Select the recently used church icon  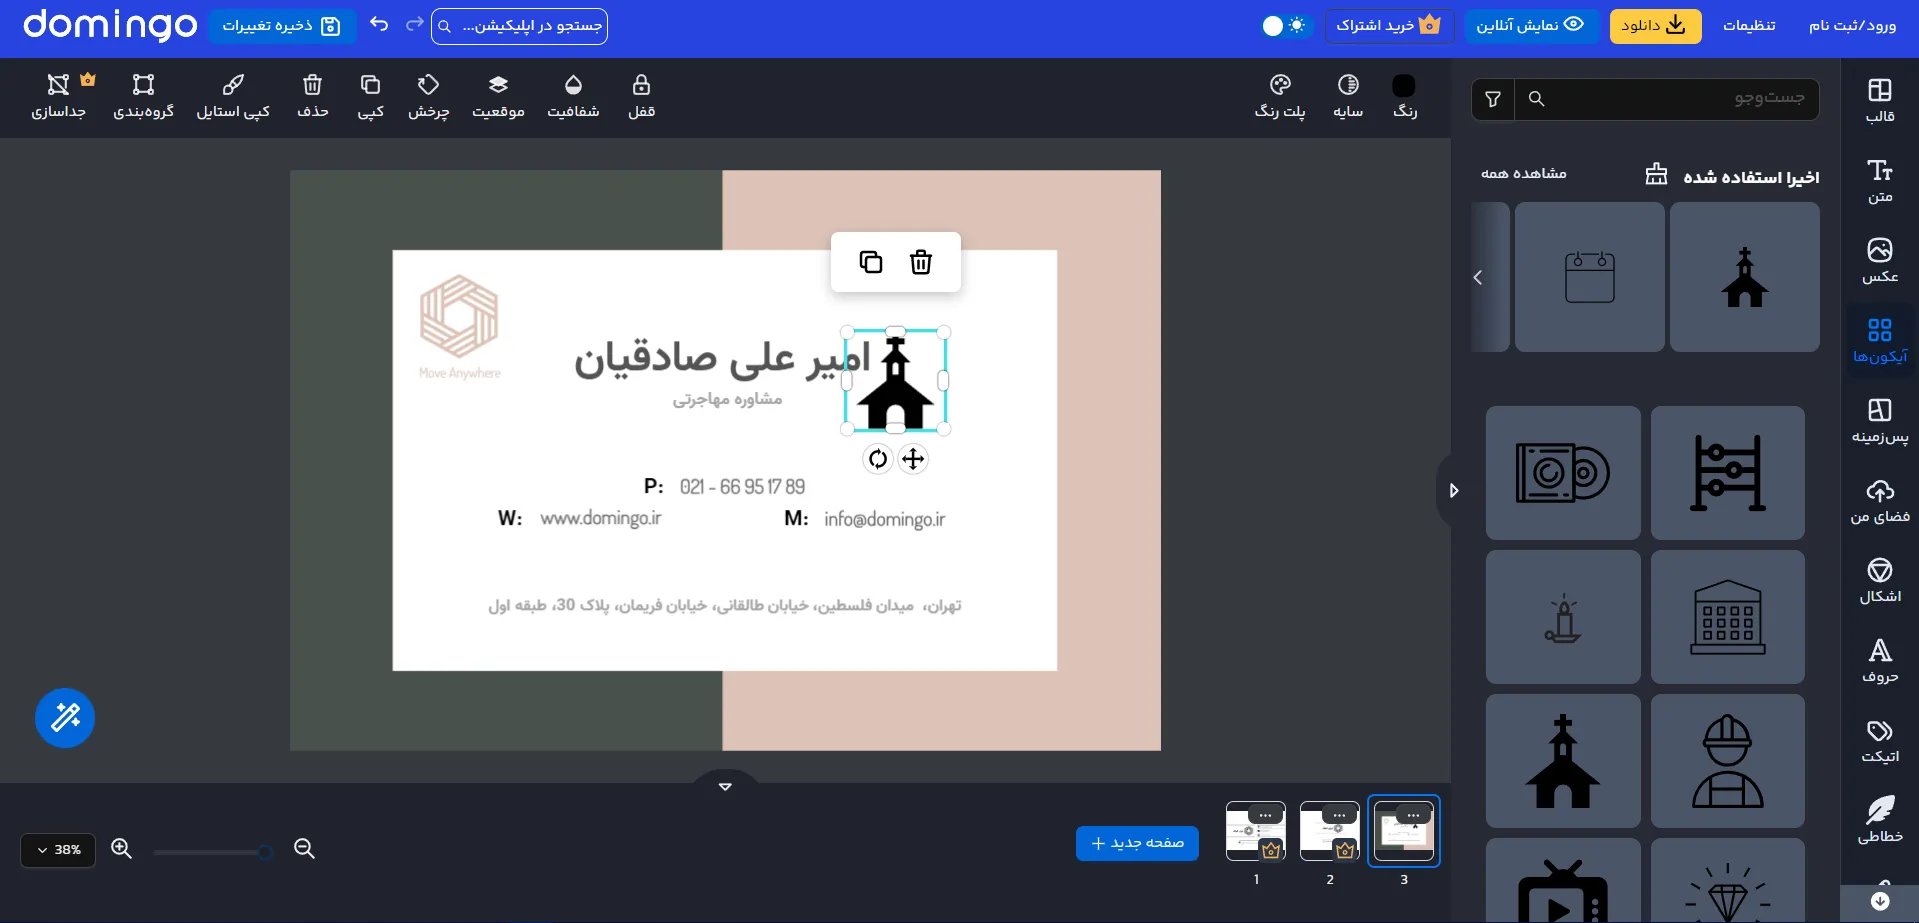tap(1745, 277)
